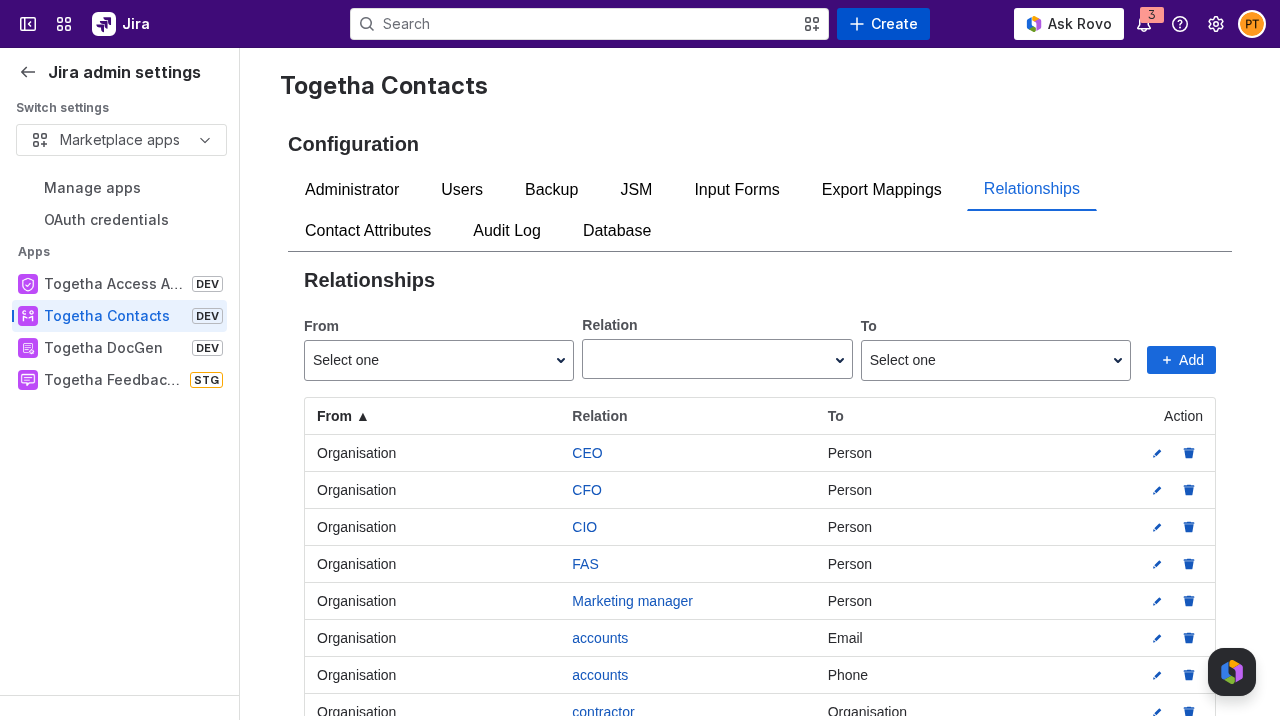Open the Marketplace apps settings dropdown
The width and height of the screenshot is (1280, 720).
121,140
